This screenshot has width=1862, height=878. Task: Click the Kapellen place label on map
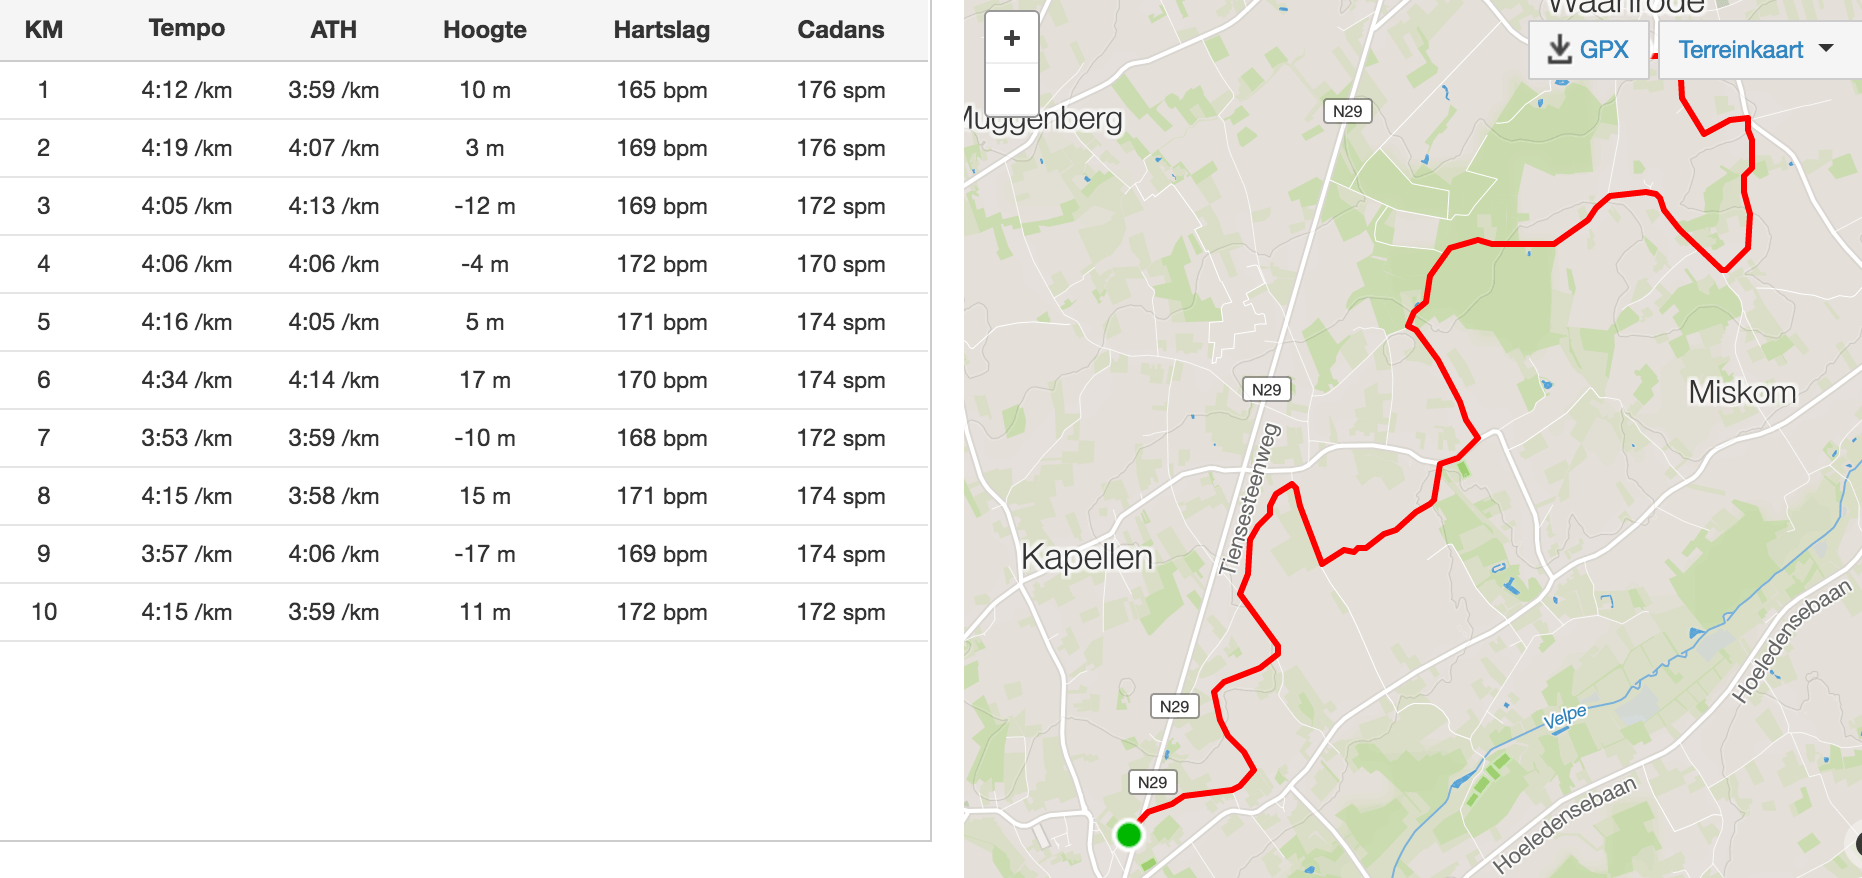click(1087, 557)
